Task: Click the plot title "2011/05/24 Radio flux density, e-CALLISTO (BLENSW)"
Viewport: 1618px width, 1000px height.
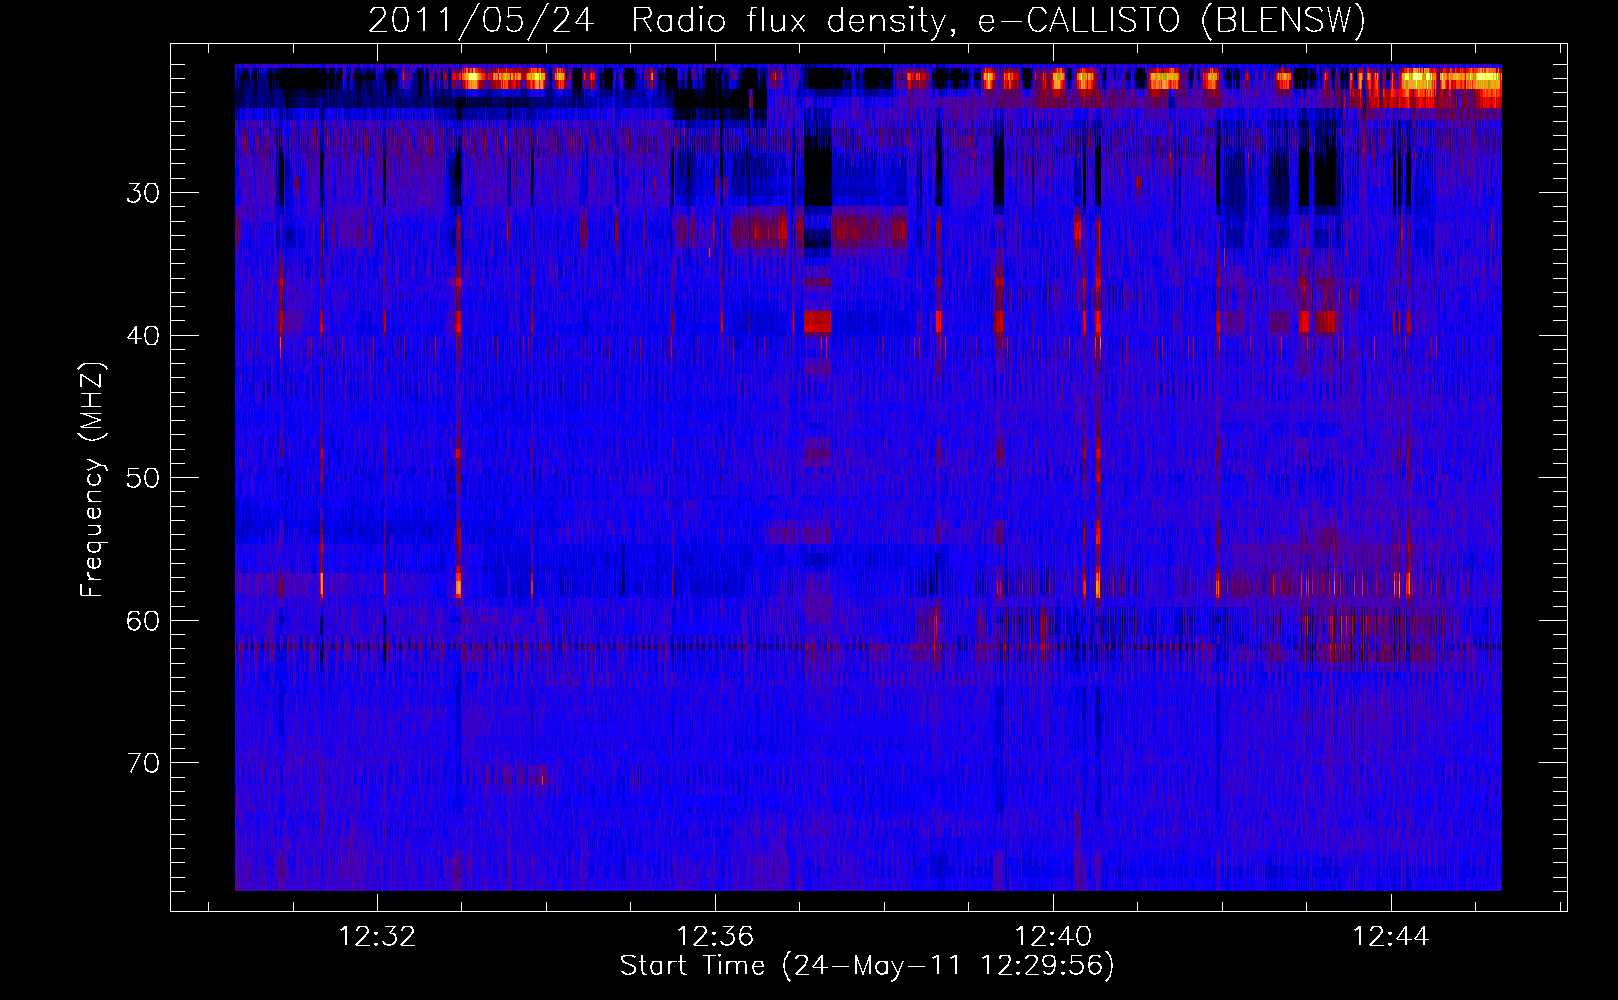Action: [867, 20]
